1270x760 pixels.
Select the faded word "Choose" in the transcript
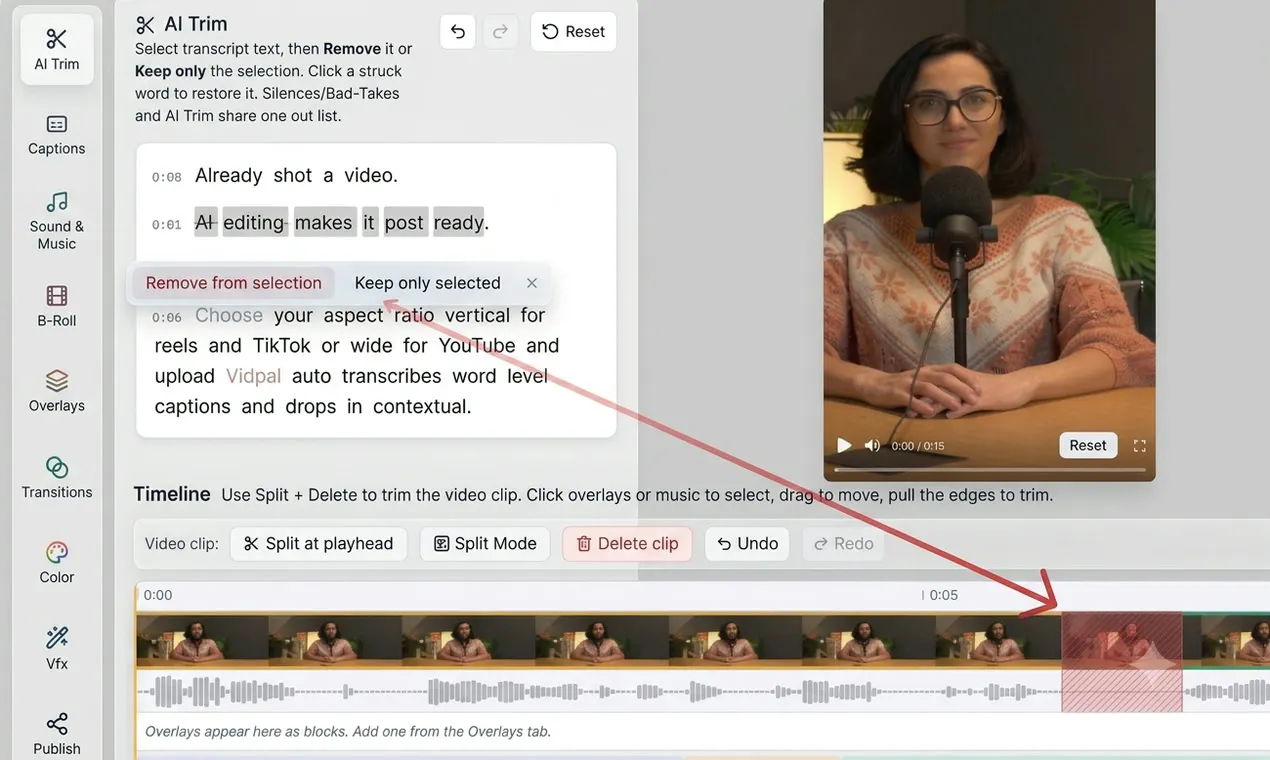pyautogui.click(x=229, y=315)
